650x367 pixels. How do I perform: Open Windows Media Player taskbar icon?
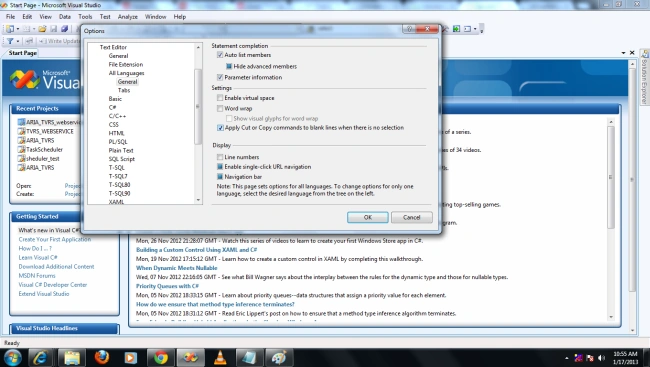click(x=131, y=357)
